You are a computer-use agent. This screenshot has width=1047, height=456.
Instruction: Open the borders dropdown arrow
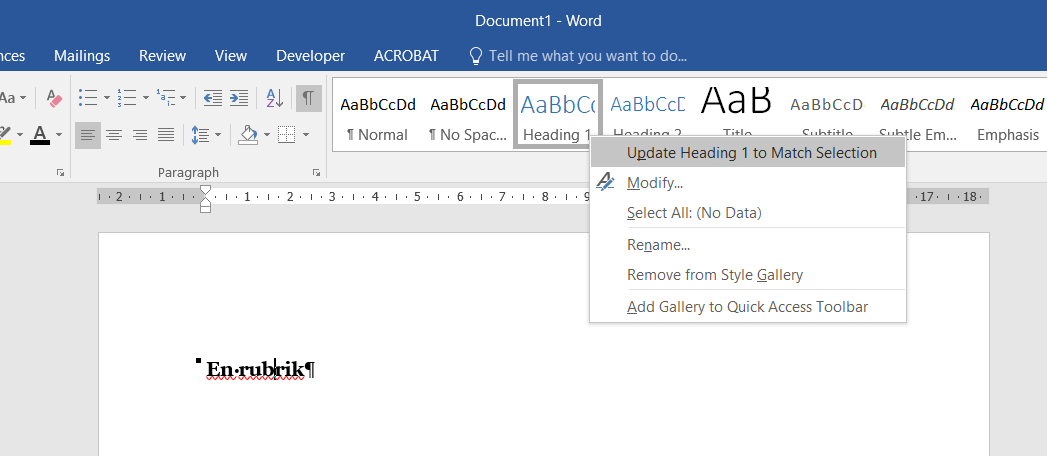click(306, 136)
